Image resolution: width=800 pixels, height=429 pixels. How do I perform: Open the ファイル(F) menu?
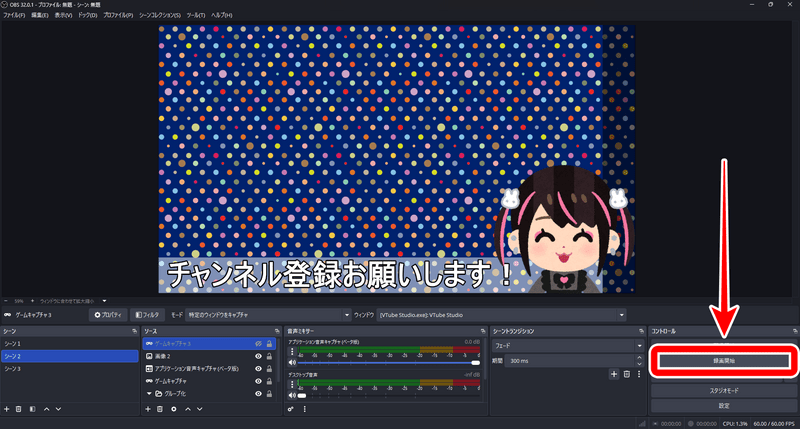14,15
